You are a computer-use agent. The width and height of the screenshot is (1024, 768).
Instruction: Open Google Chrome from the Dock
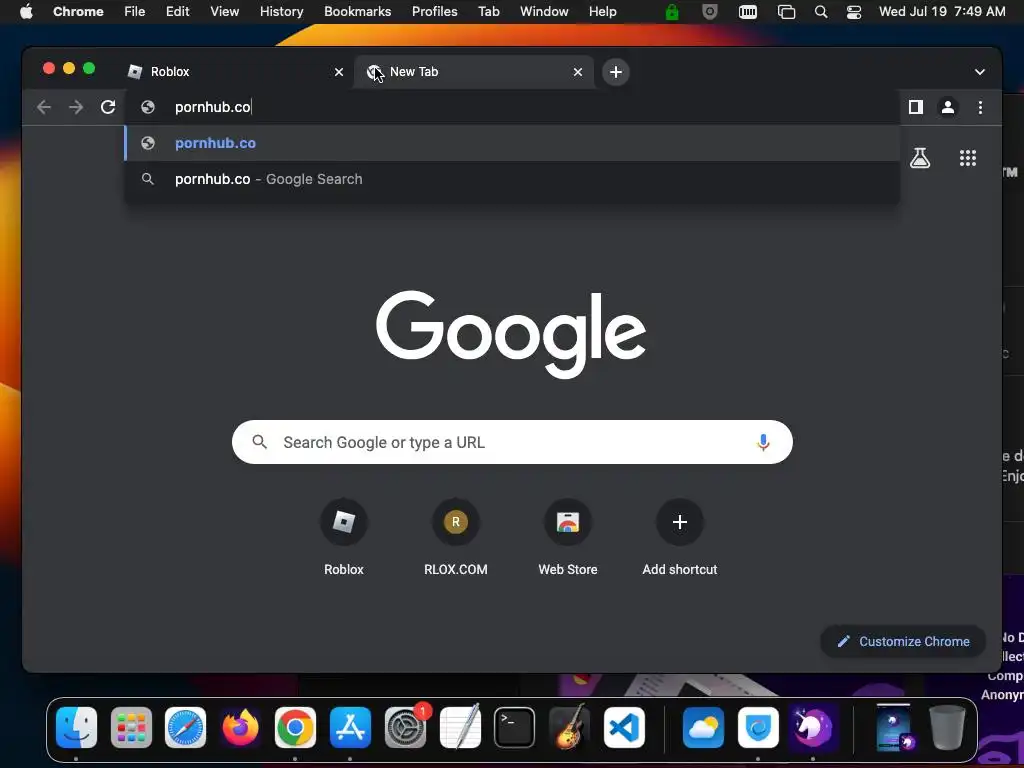[295, 728]
